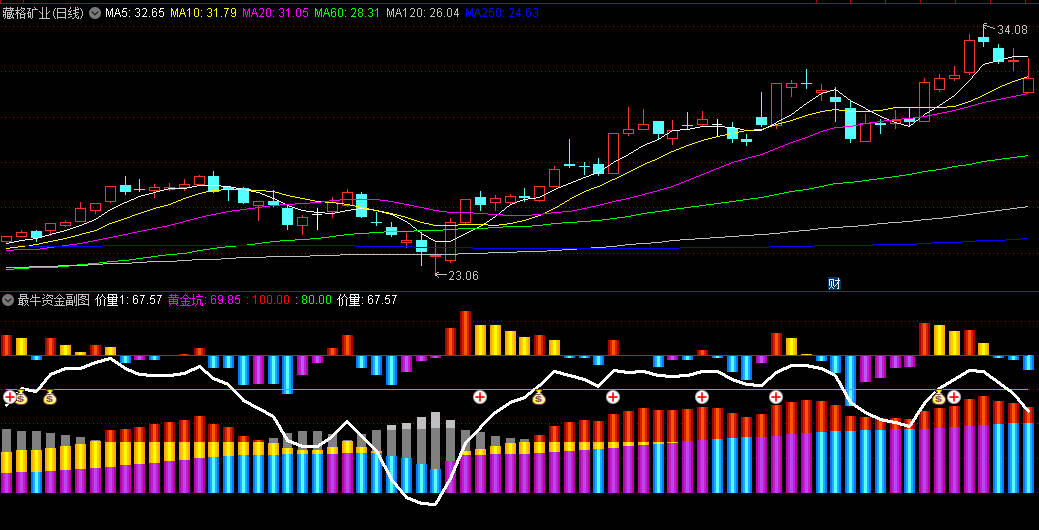This screenshot has height=530, width=1039.
Task: Open the dropdown arrow beside 藏格矿业(日线)
Action: point(95,13)
